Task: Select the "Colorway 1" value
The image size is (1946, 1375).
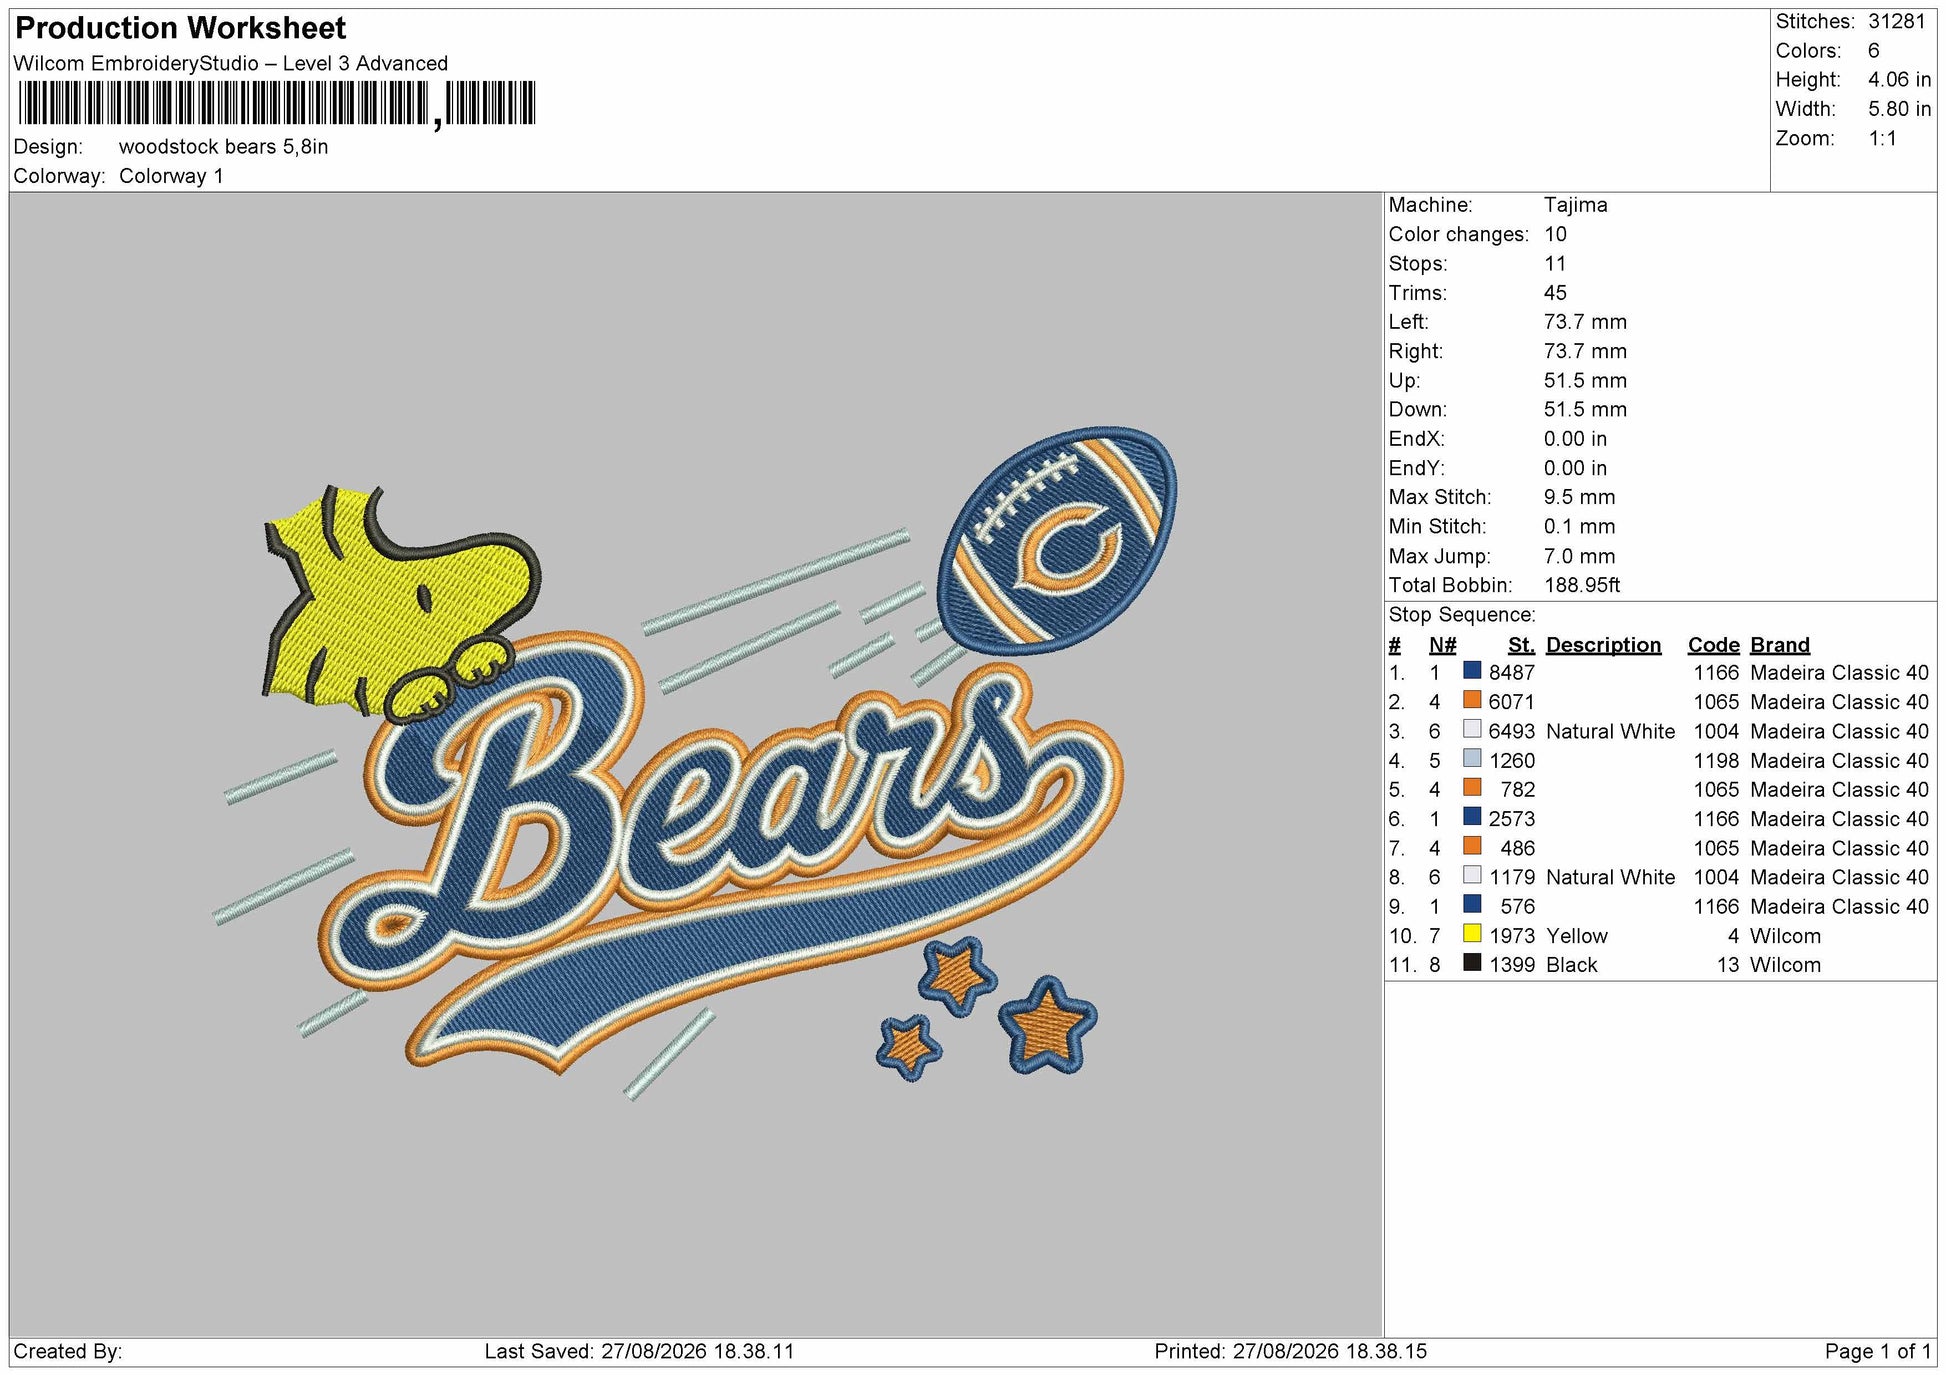Action: point(171,176)
